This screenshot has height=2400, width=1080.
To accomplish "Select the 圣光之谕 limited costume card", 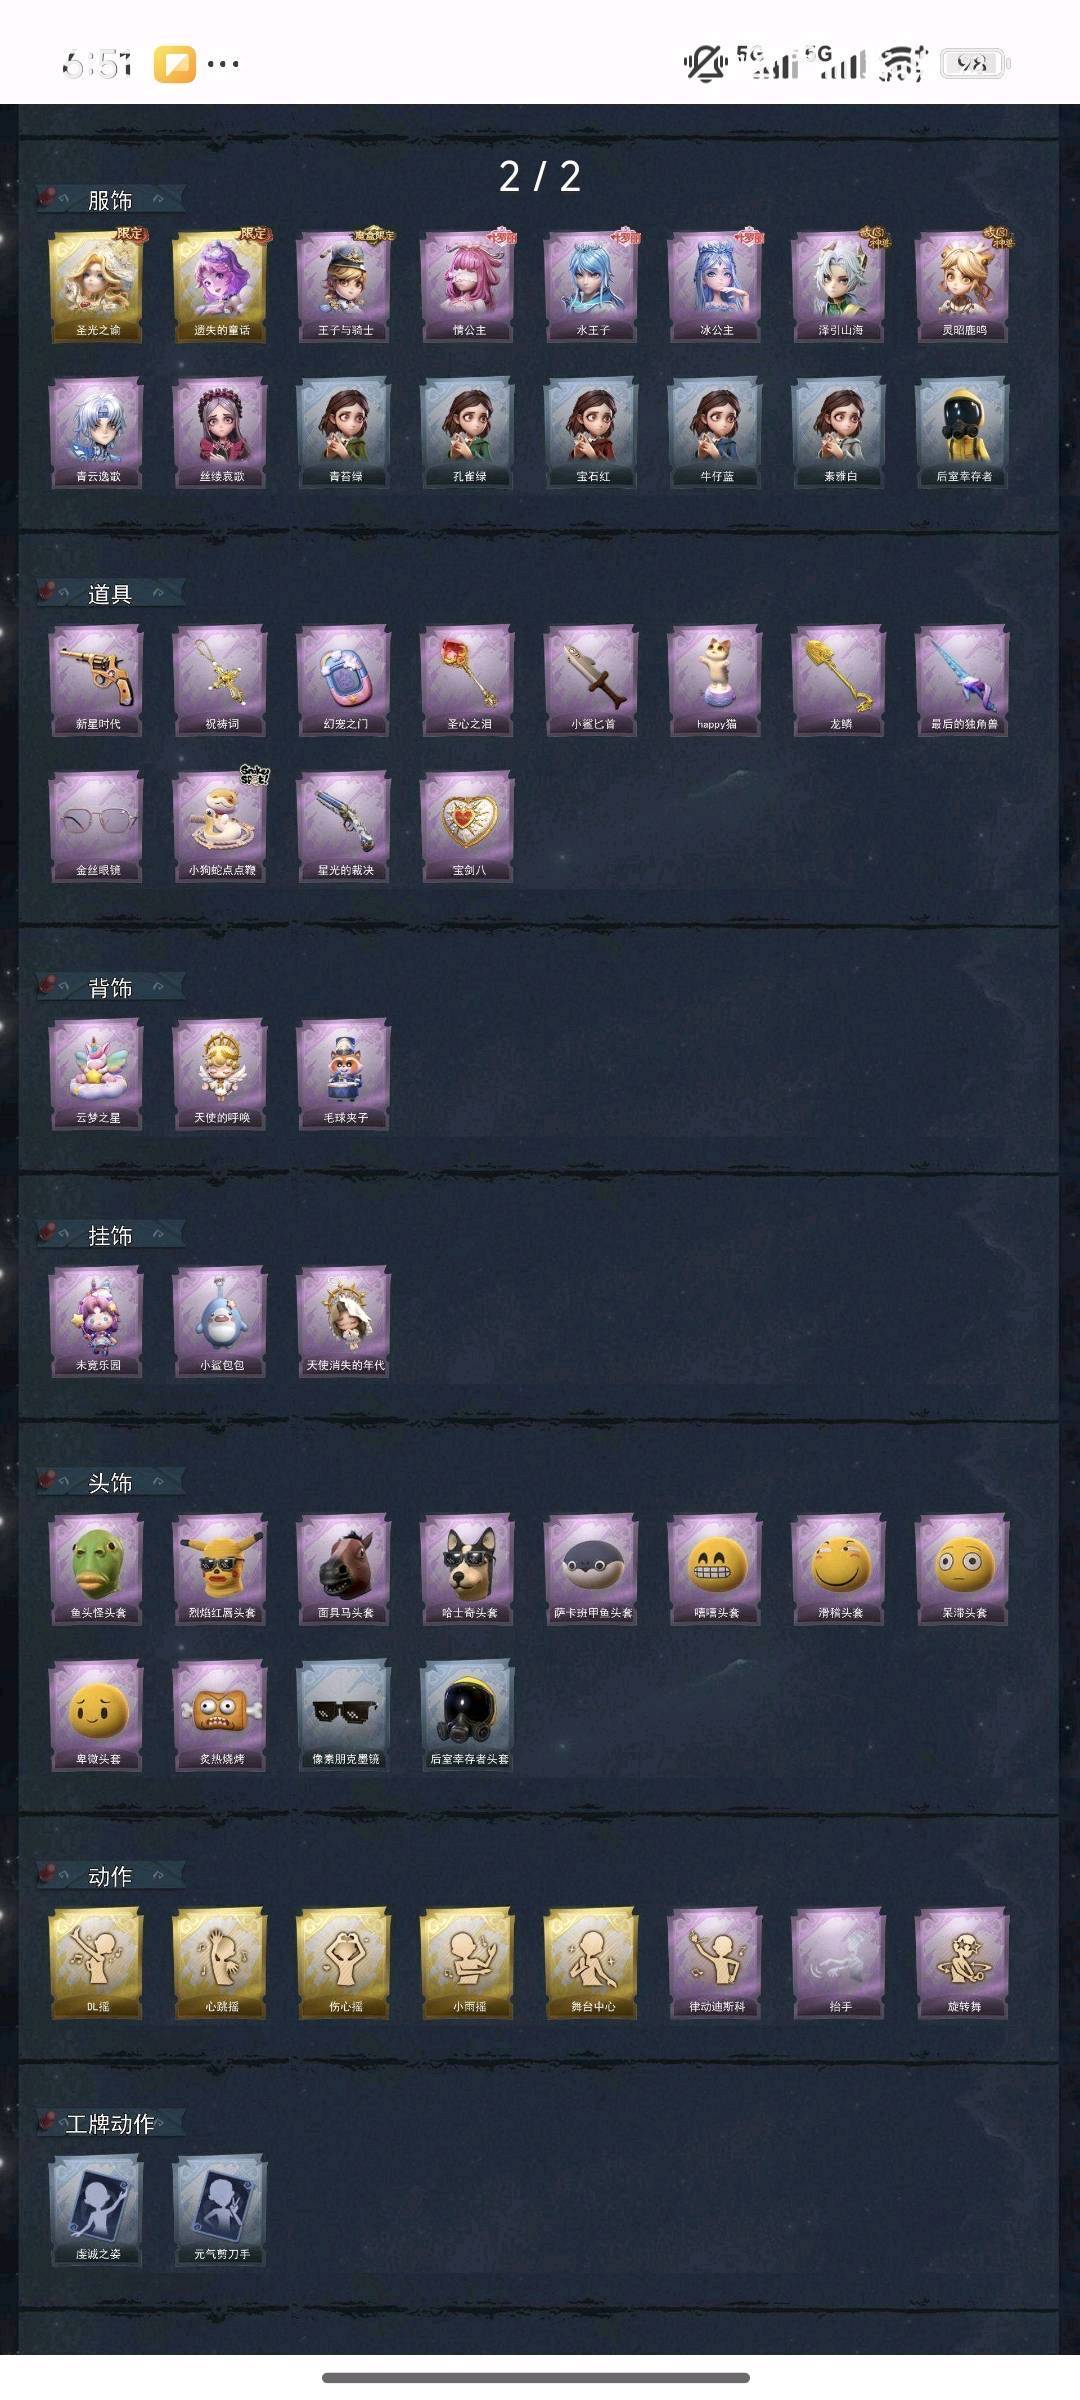I will tap(97, 286).
